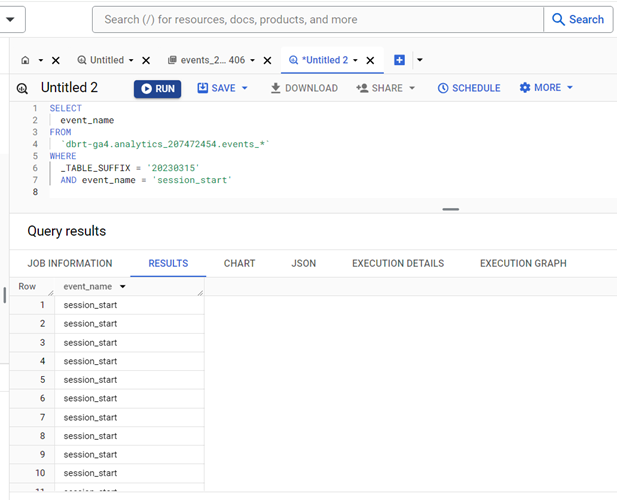The image size is (617, 500).
Task: Open the JOB INFORMATION tab
Action: tap(70, 263)
